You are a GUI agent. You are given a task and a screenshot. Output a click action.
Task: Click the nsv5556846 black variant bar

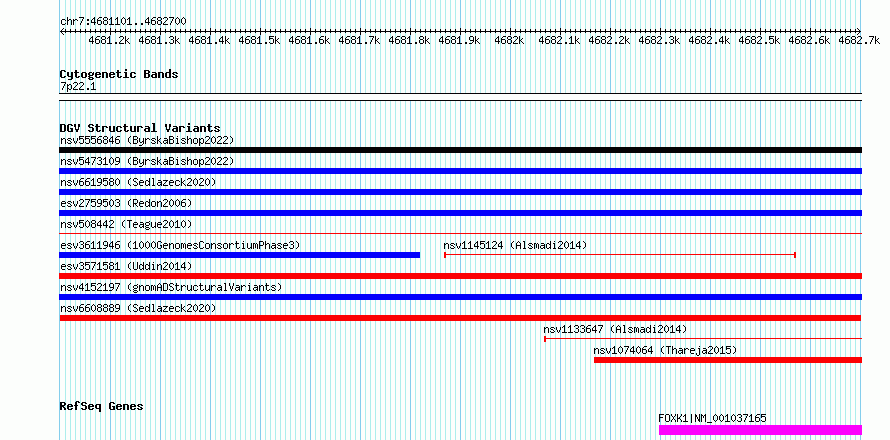tap(460, 150)
